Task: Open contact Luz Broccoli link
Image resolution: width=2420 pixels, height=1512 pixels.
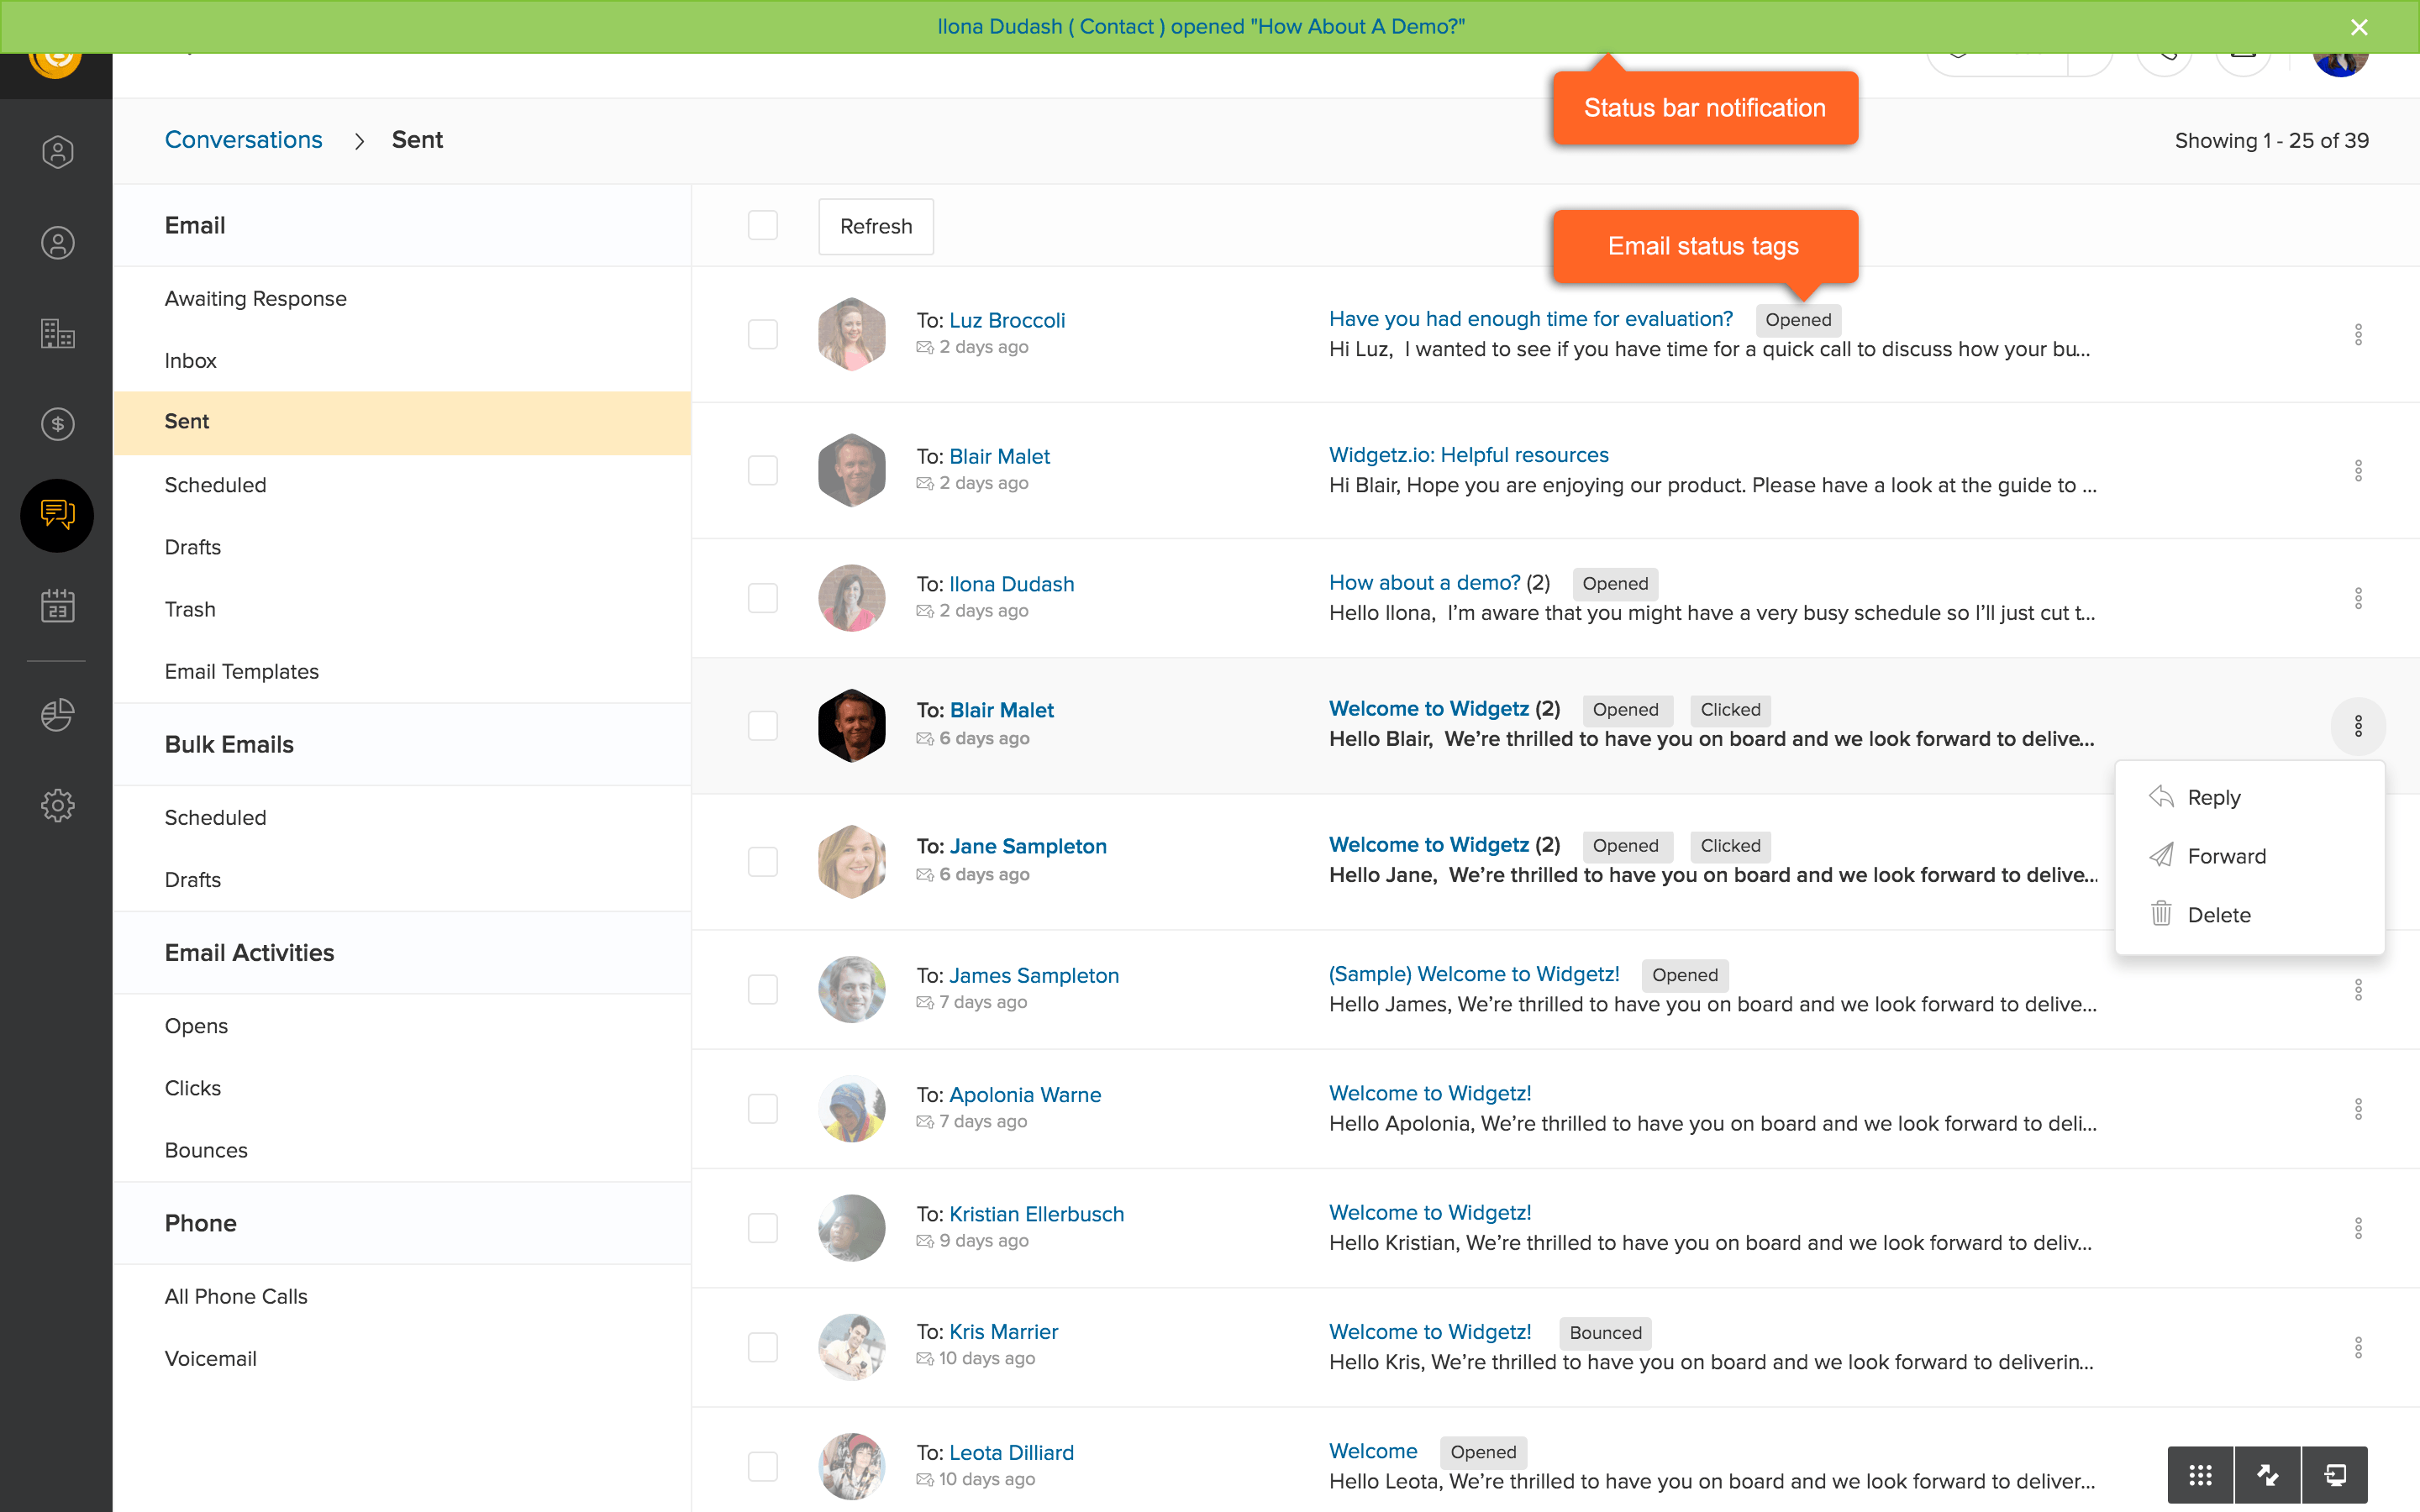Action: click(1007, 320)
